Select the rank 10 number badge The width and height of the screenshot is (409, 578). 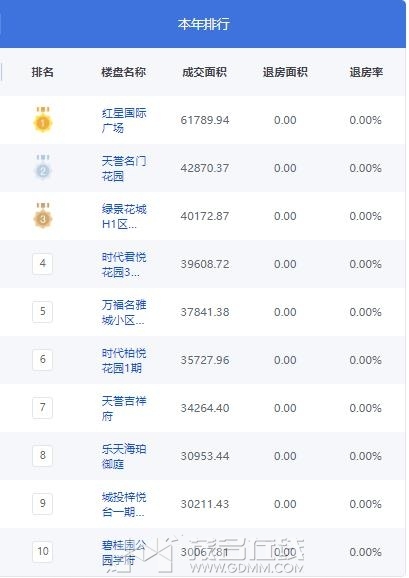click(43, 551)
